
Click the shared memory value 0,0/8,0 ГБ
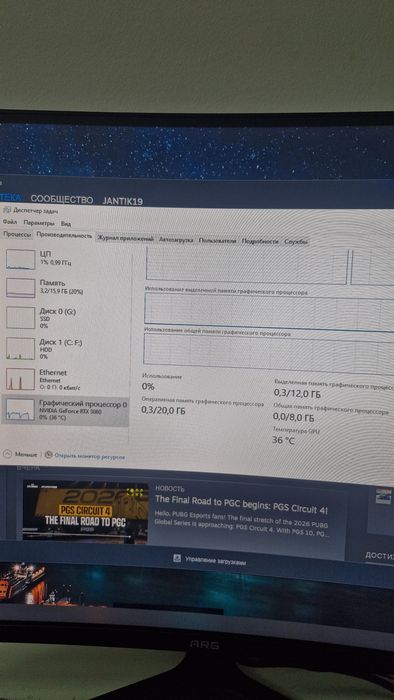(294, 418)
